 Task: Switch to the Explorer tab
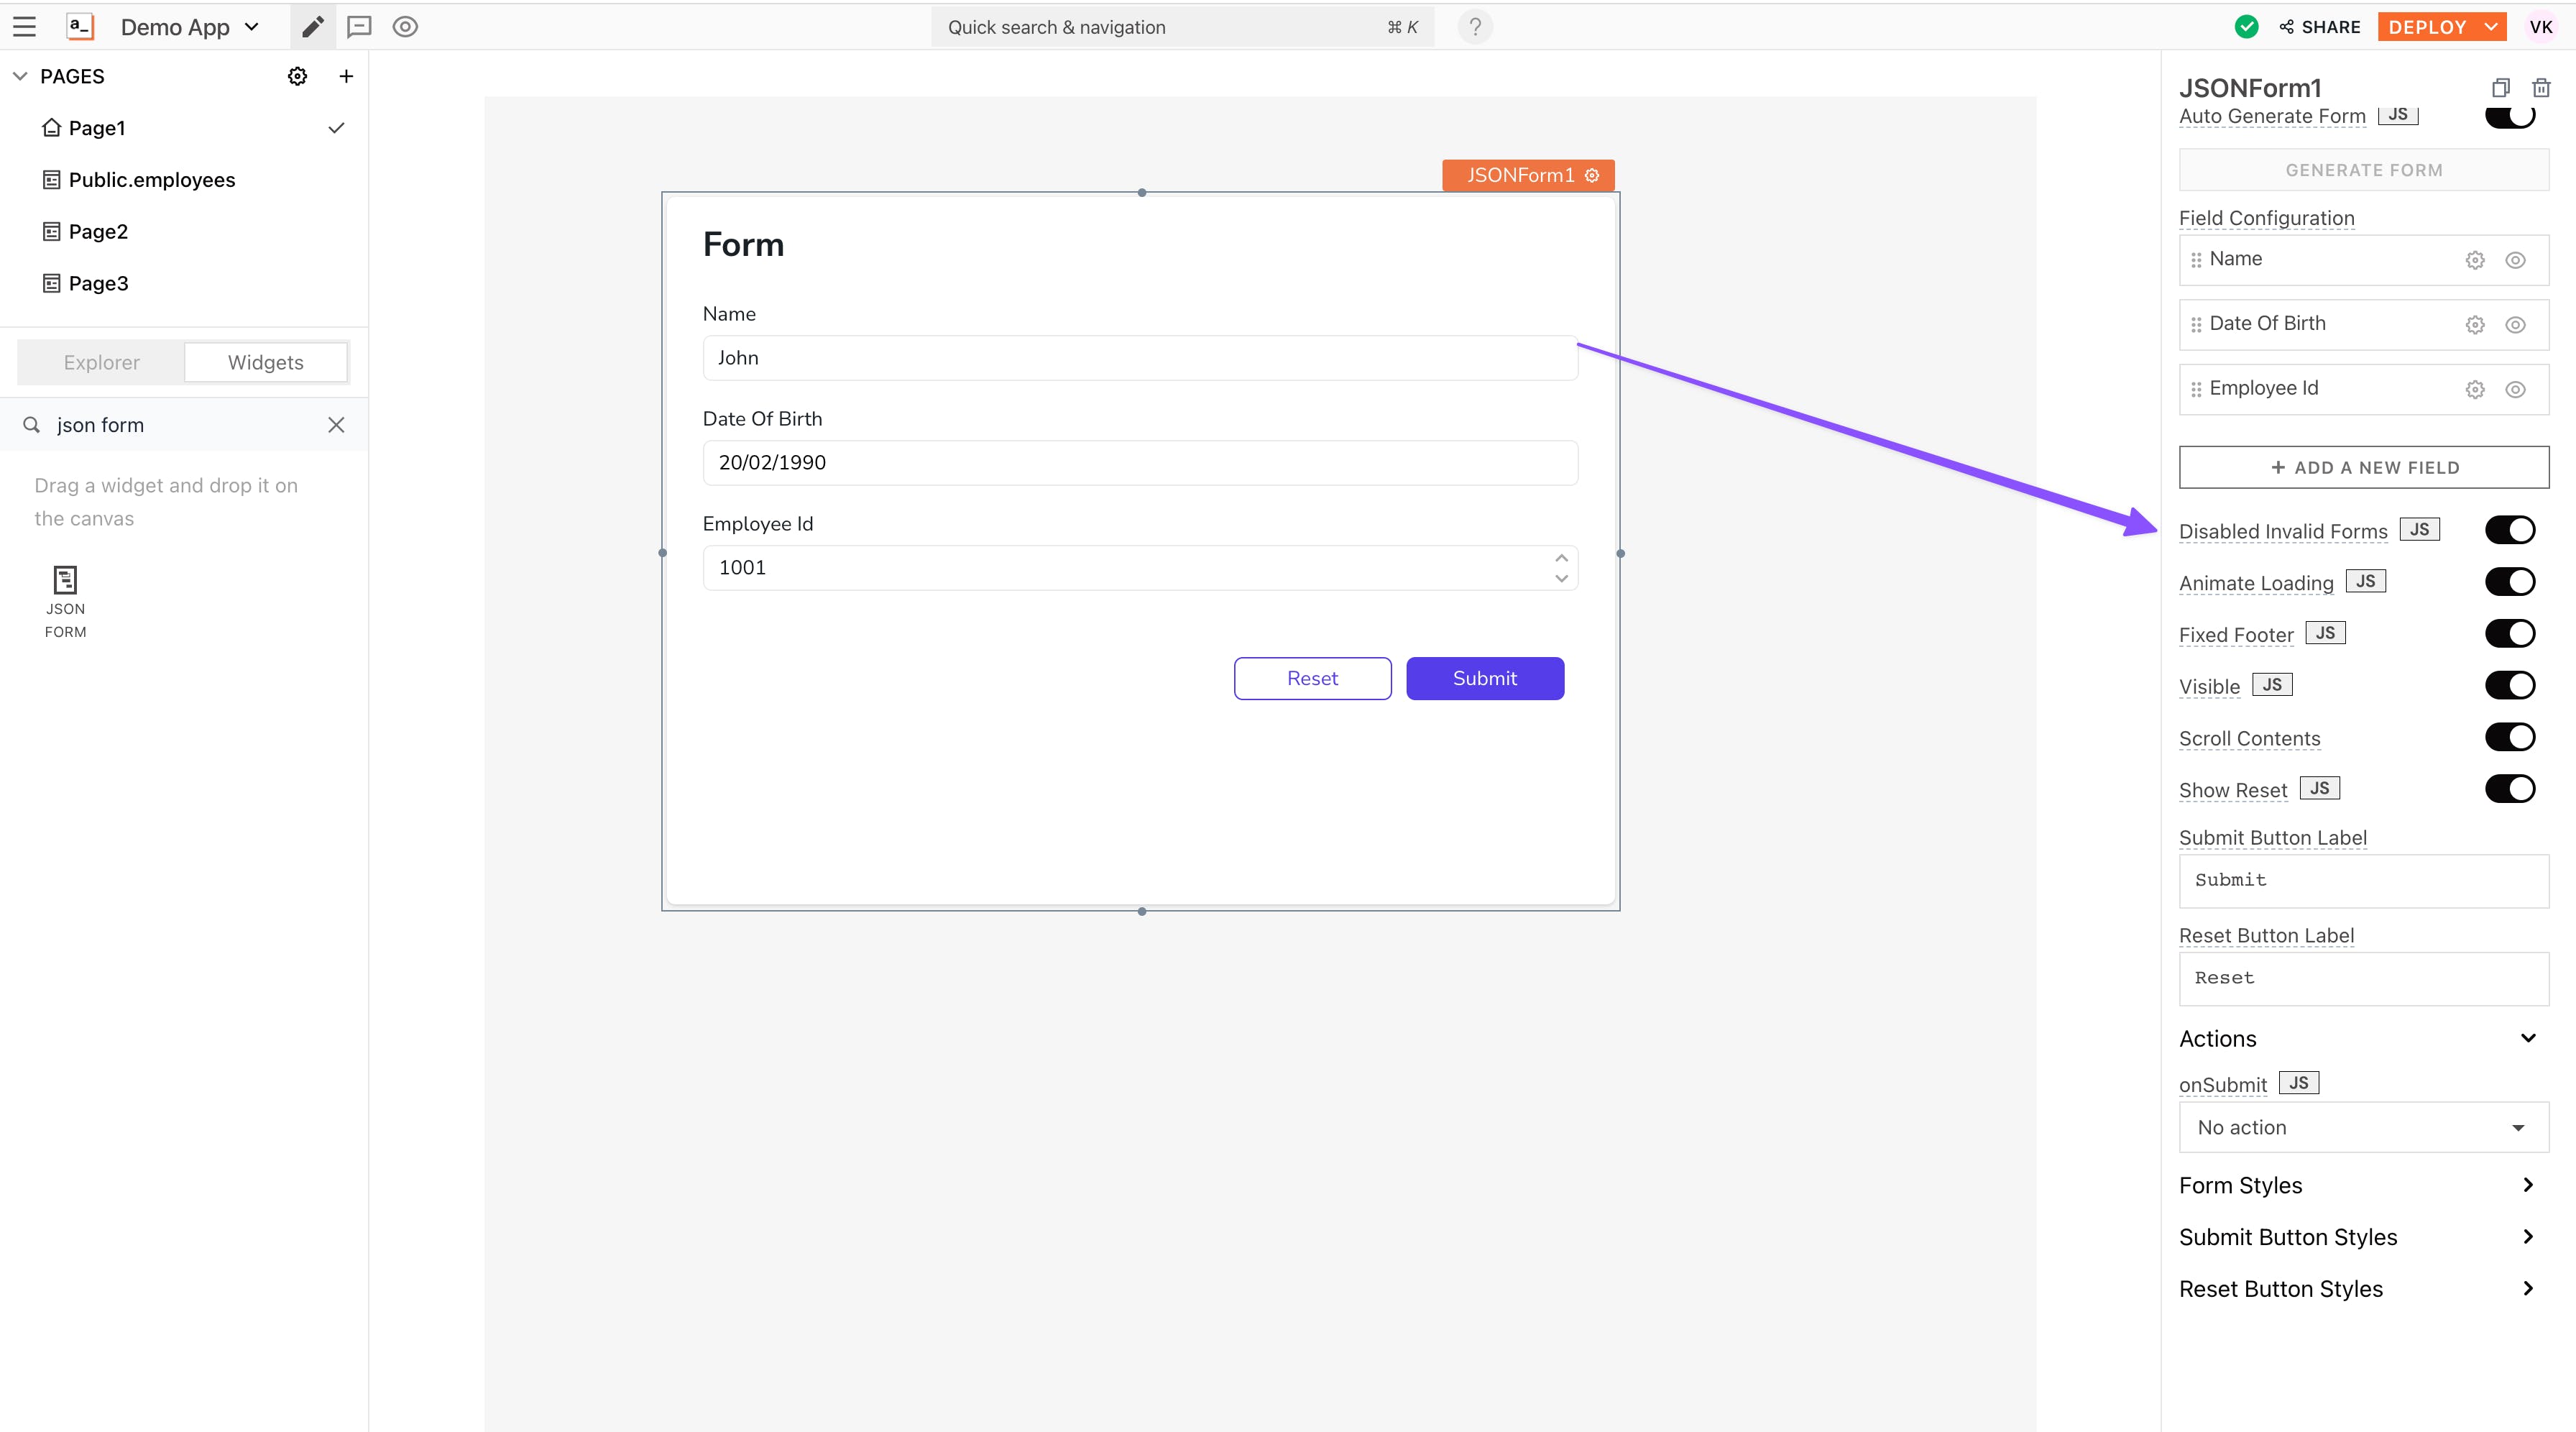click(101, 362)
